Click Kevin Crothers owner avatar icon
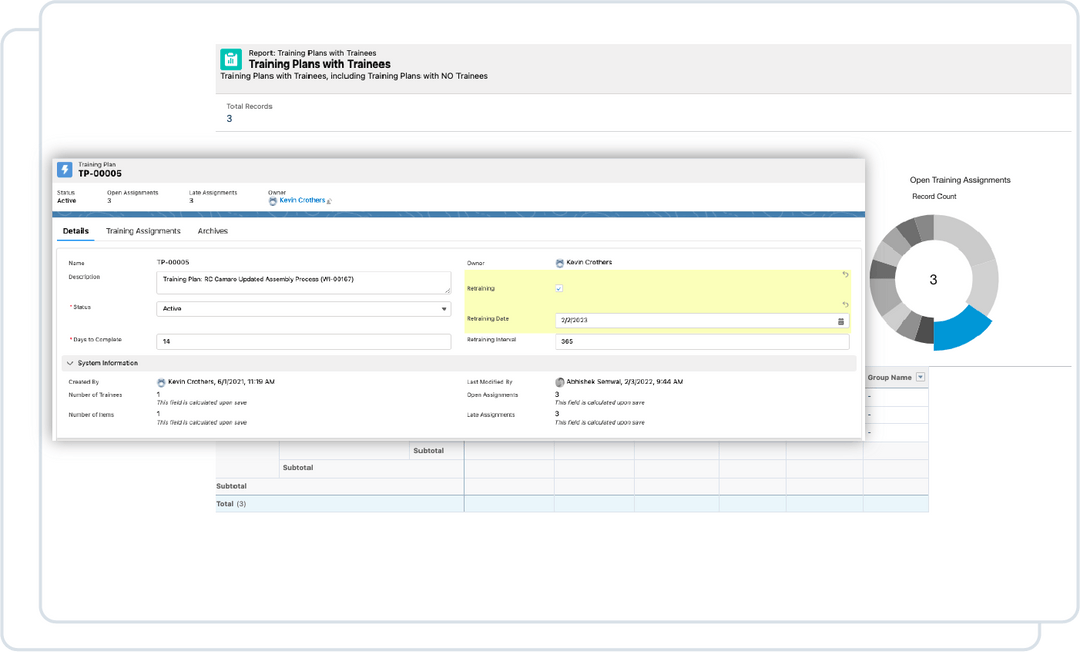Image resolution: width=1080 pixels, height=652 pixels. click(x=560, y=263)
